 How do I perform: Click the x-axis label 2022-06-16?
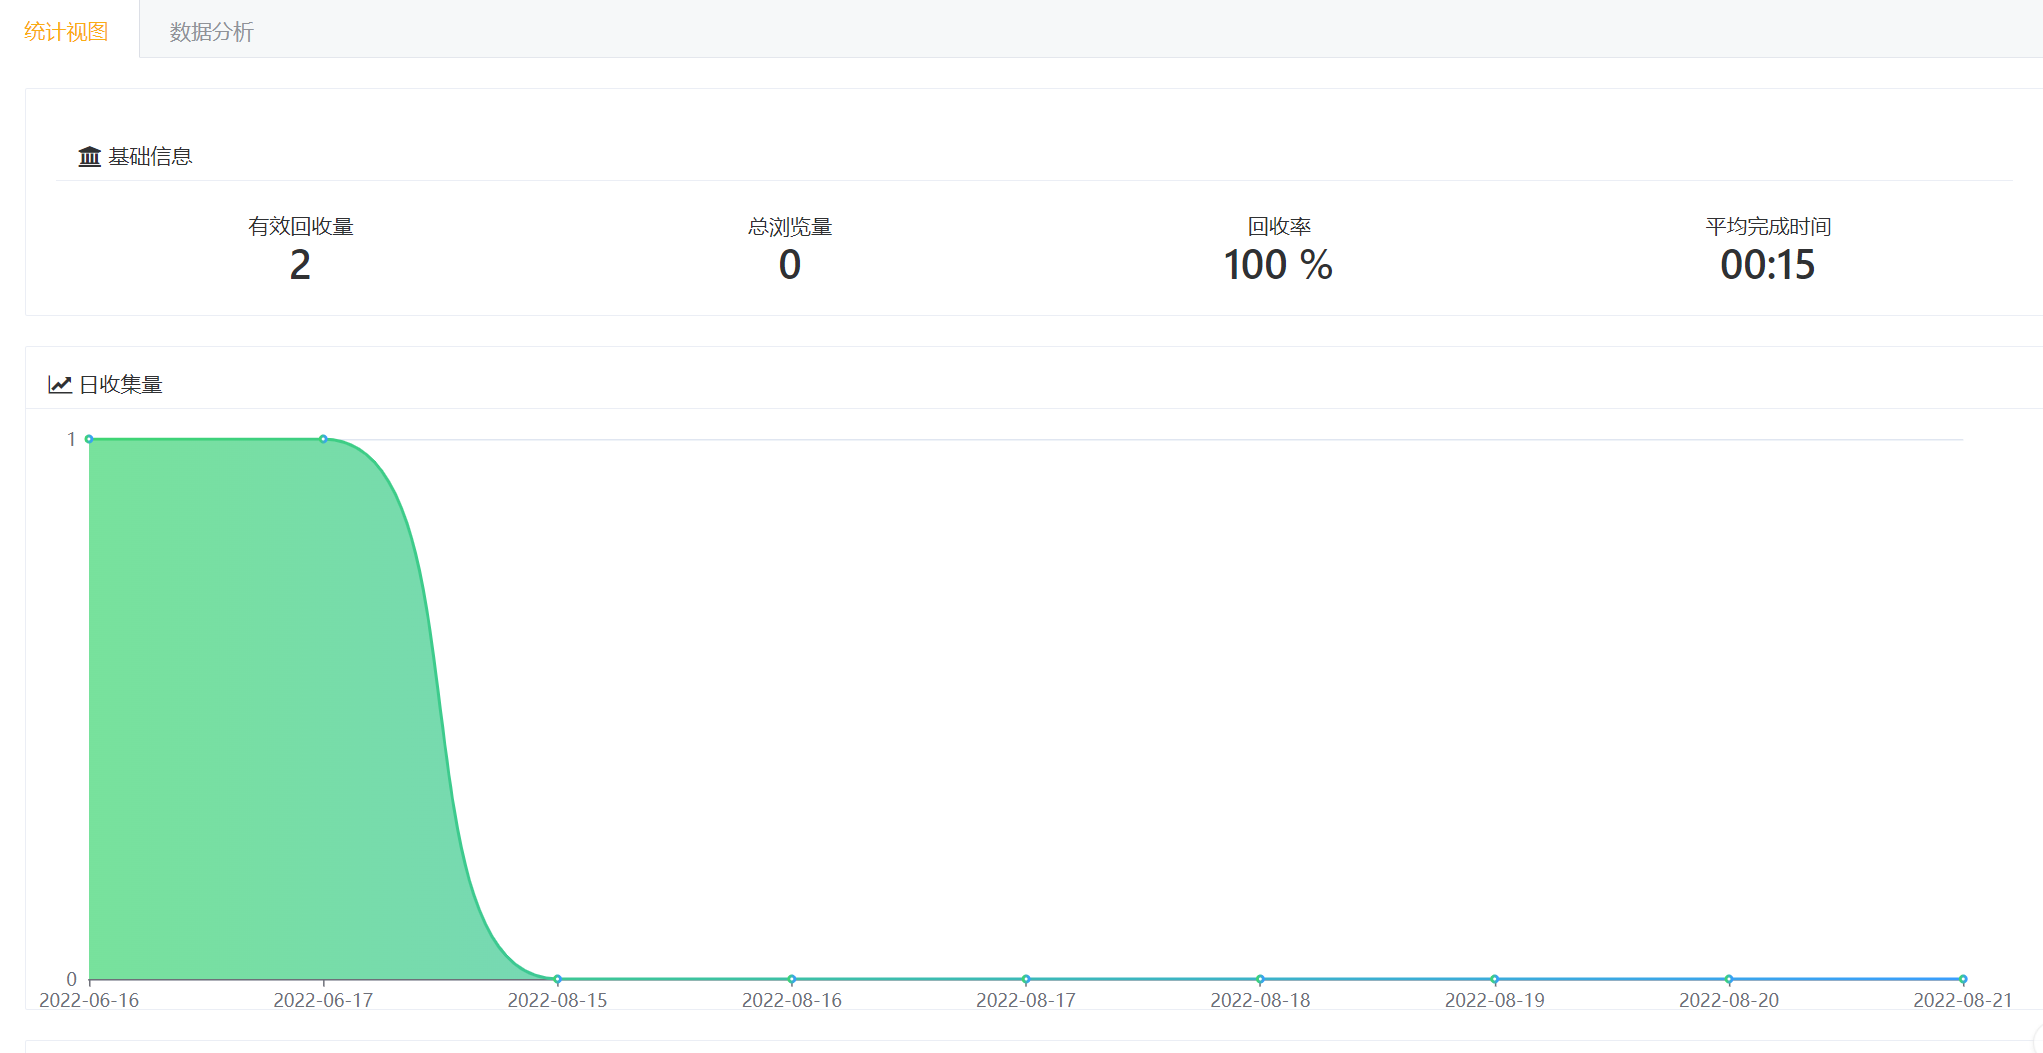[x=89, y=1000]
